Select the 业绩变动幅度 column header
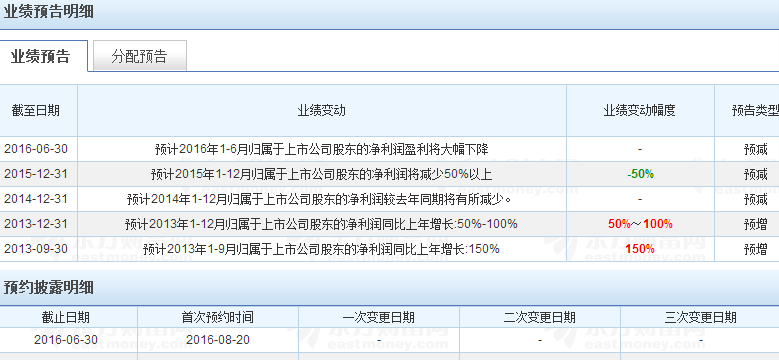Screen dimensions: 779x360 point(640,110)
